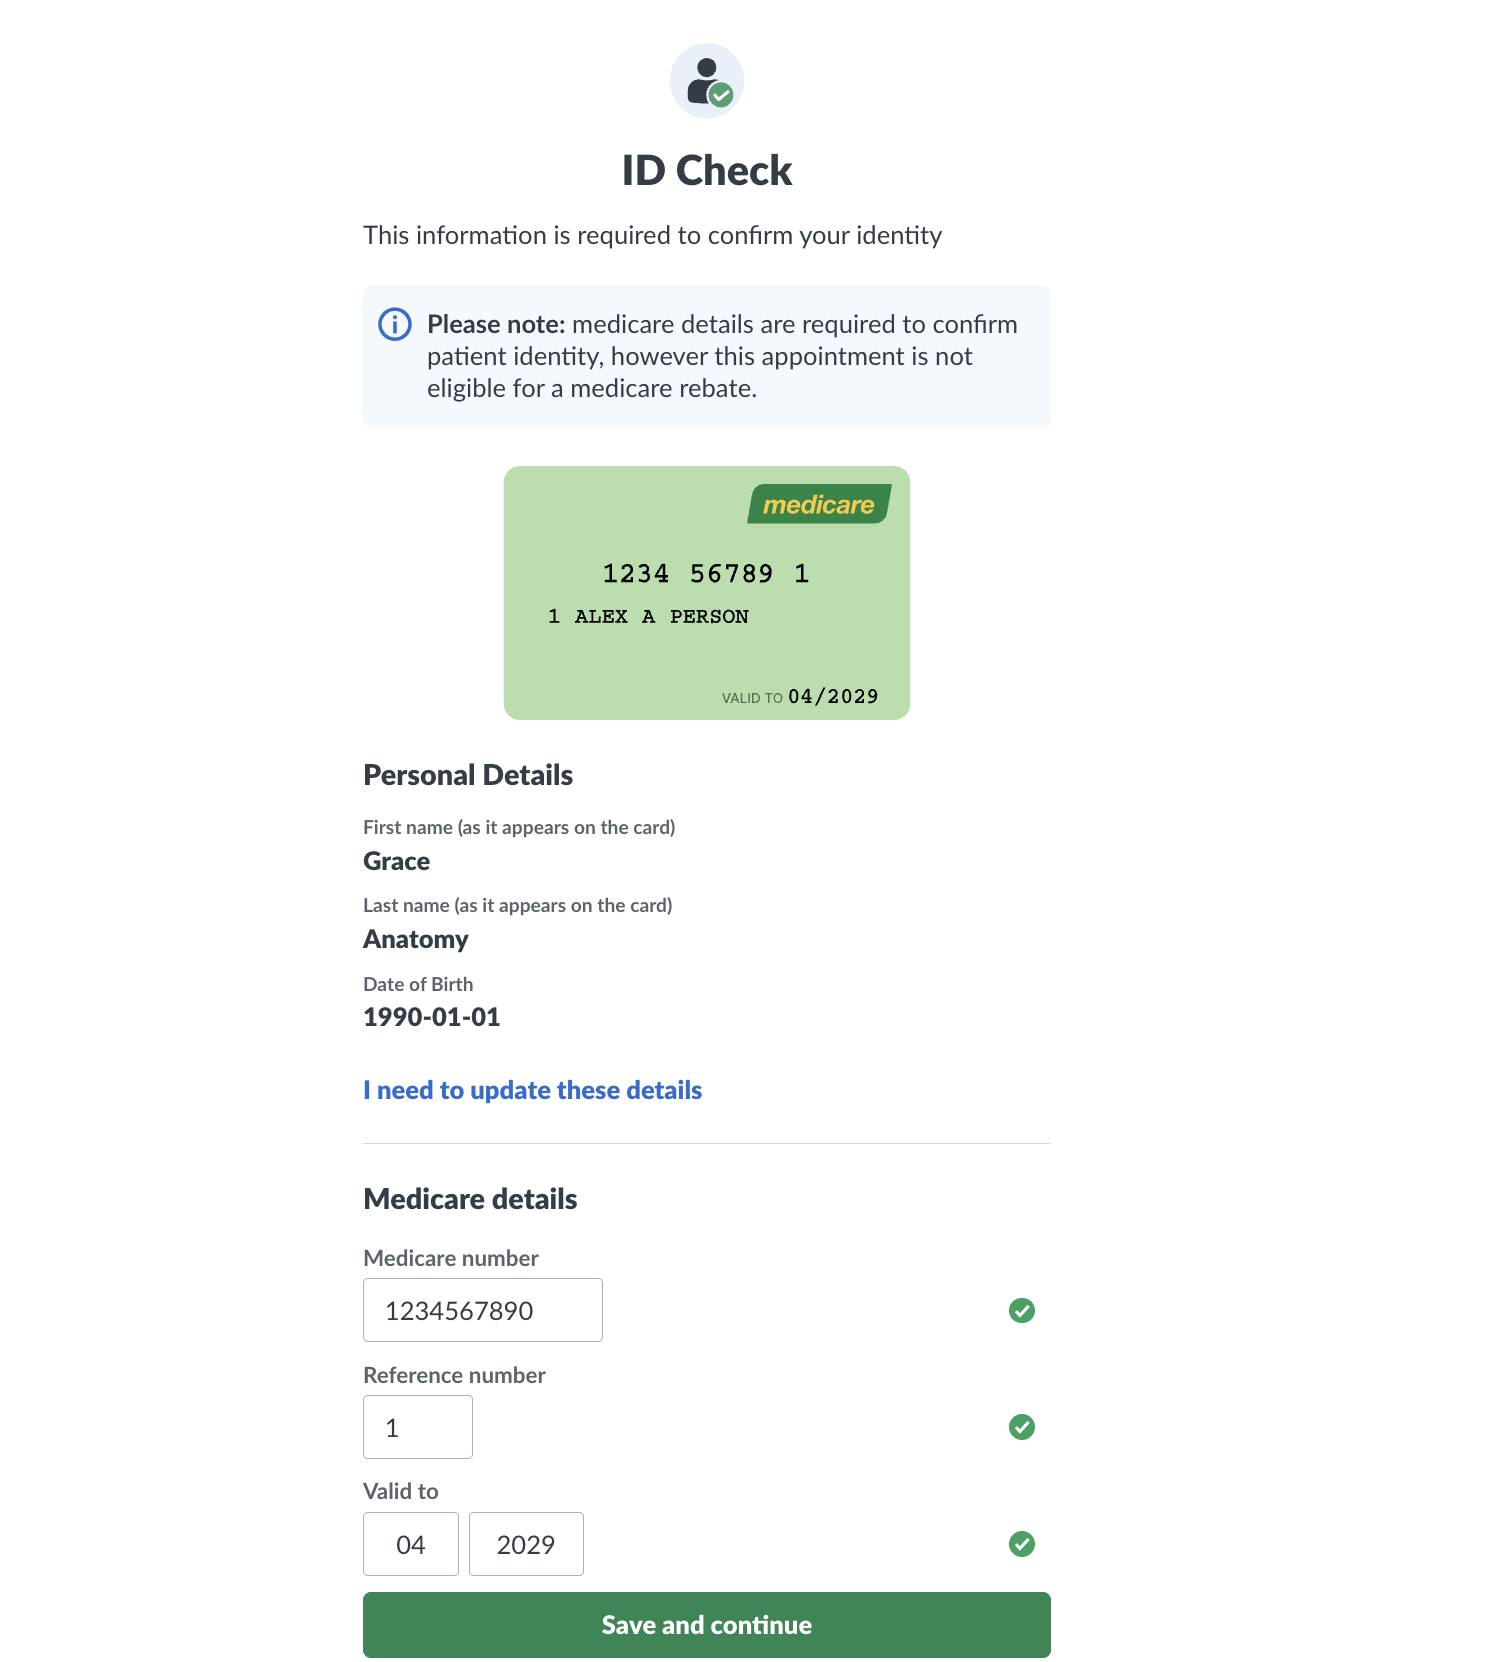Click the info icon beside Please note
Viewport: 1508px width, 1662px height.
point(395,324)
